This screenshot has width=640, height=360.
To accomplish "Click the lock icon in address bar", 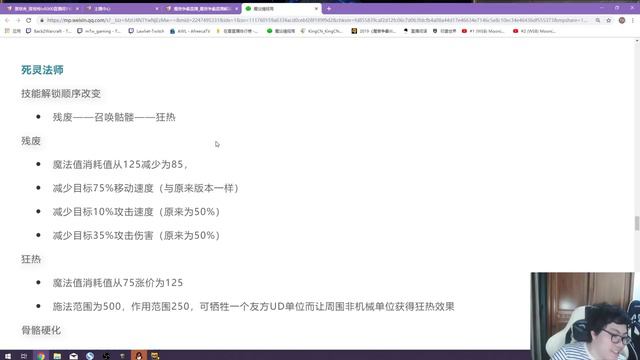I will 41,20.
